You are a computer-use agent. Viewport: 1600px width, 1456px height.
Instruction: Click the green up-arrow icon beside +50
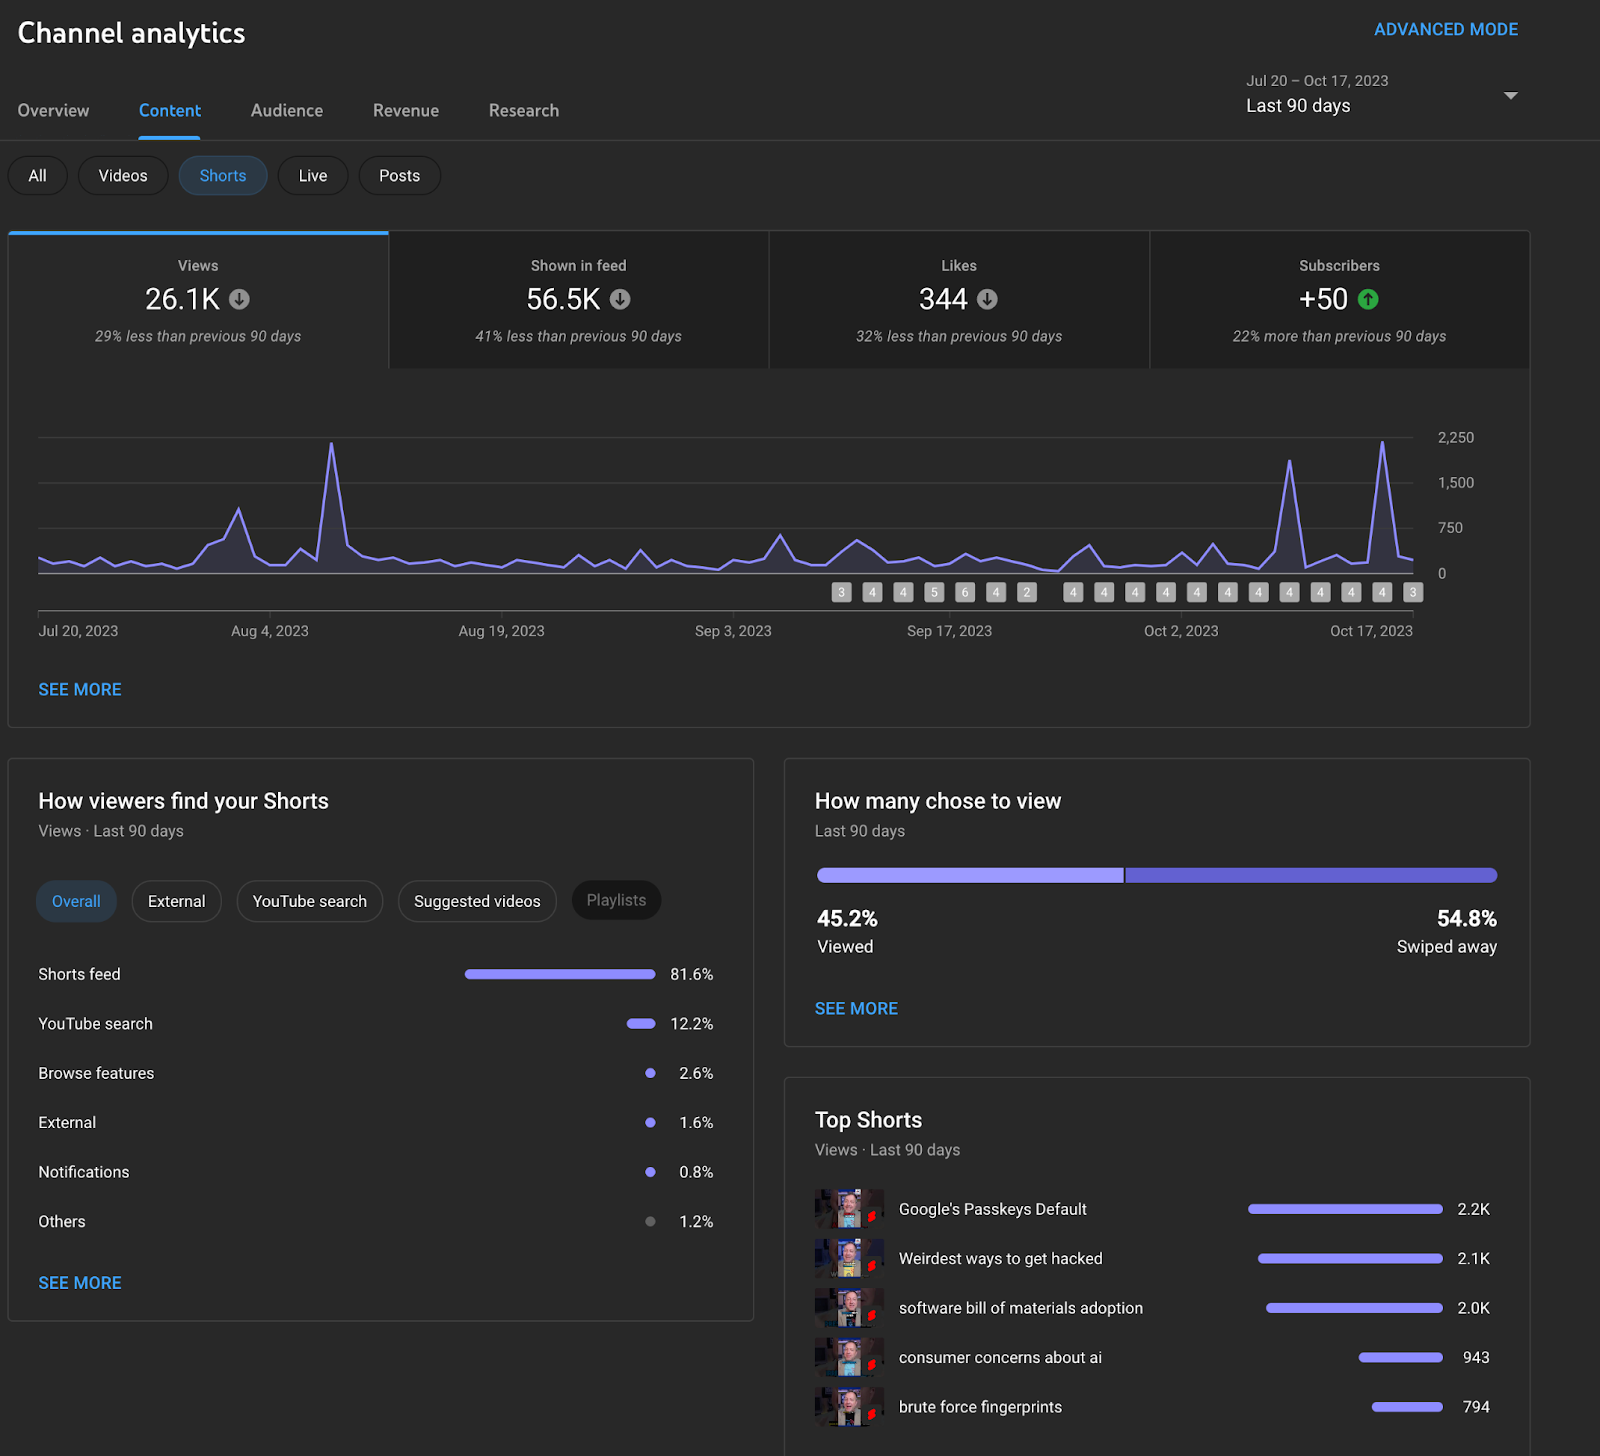point(1368,299)
